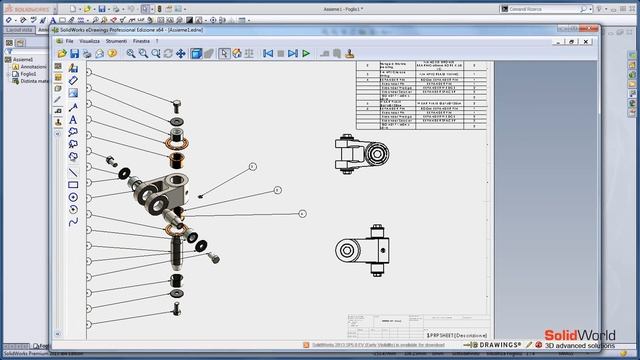640x360 pixels.
Task: Expand the collapsed left panel chevron
Action: [x=58, y=134]
